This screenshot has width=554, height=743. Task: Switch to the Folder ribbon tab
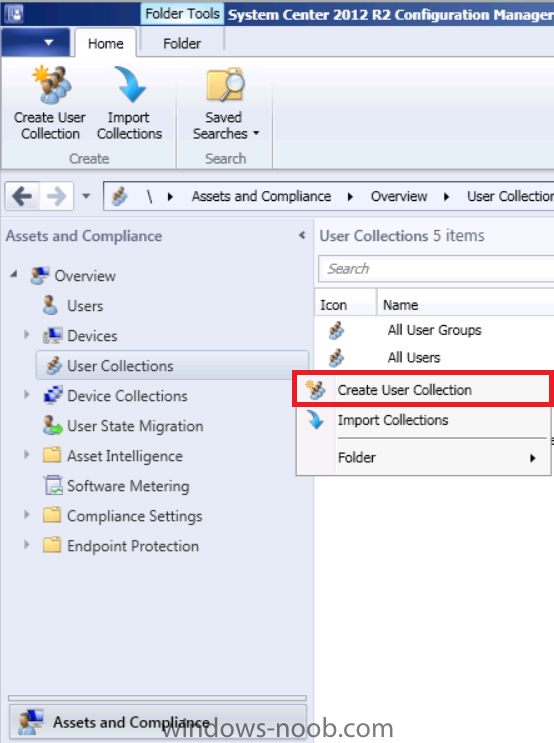(x=182, y=44)
